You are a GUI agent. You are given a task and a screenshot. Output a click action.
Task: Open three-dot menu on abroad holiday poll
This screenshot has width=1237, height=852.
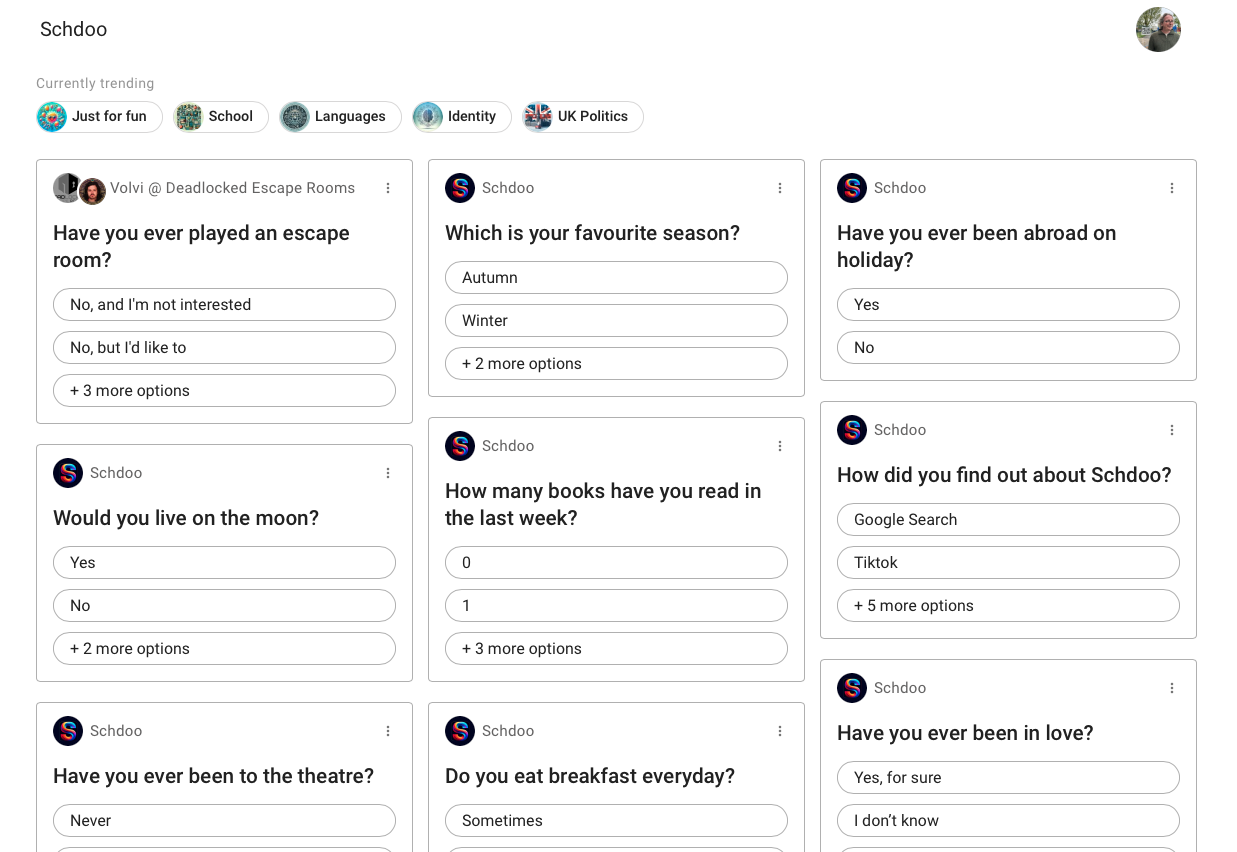click(x=1172, y=188)
